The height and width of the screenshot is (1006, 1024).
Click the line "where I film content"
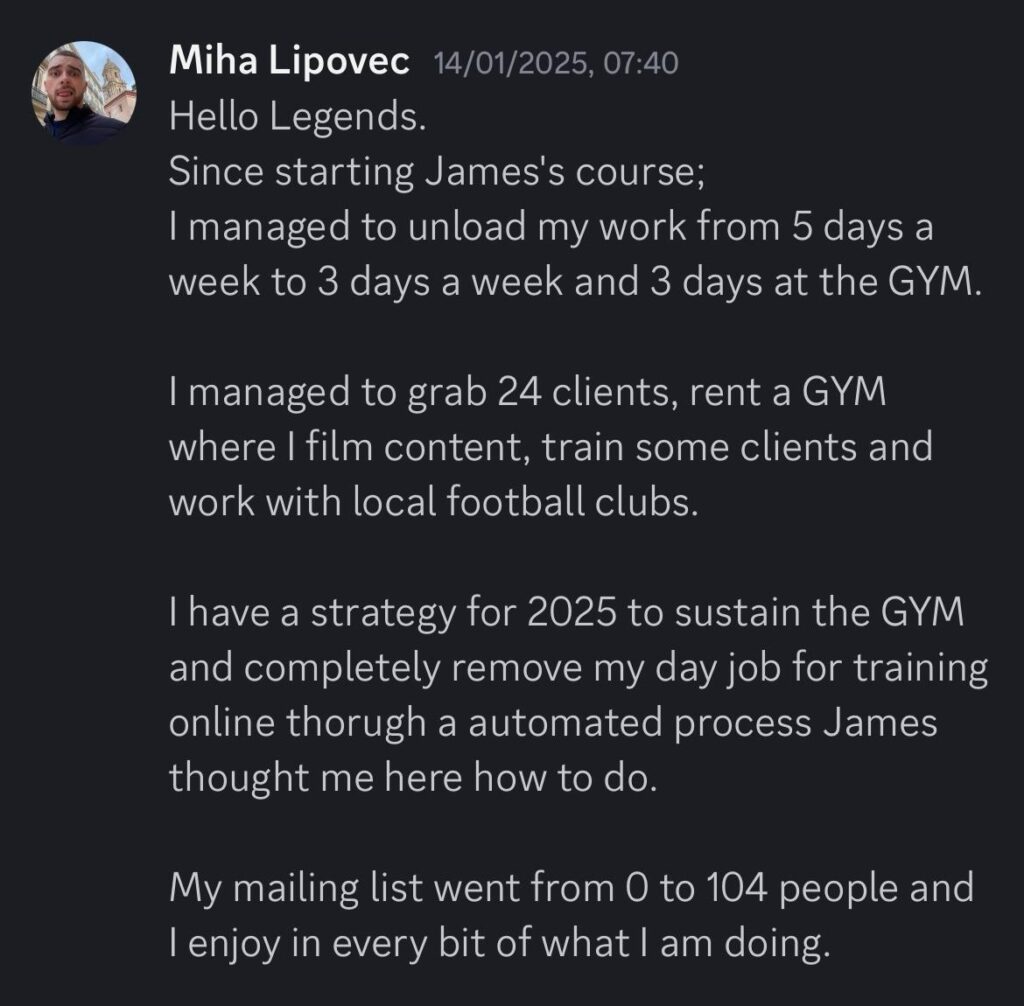tap(550, 446)
